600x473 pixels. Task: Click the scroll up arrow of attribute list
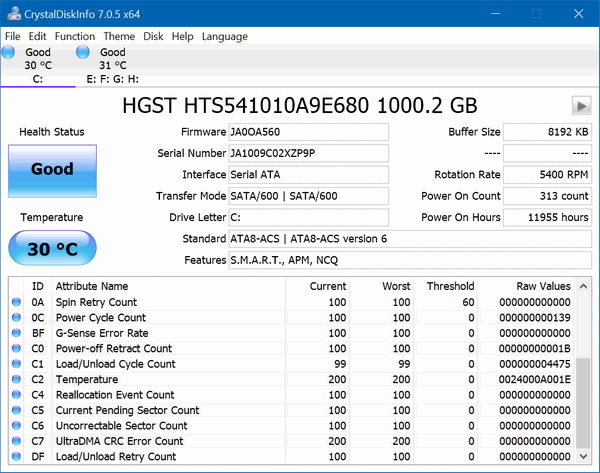583,286
